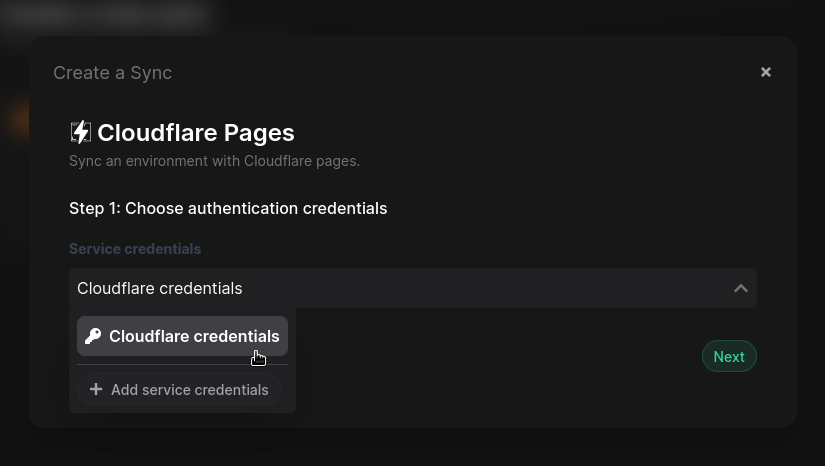Image resolution: width=825 pixels, height=466 pixels.
Task: Click the Service credentials field label
Action: pos(135,249)
